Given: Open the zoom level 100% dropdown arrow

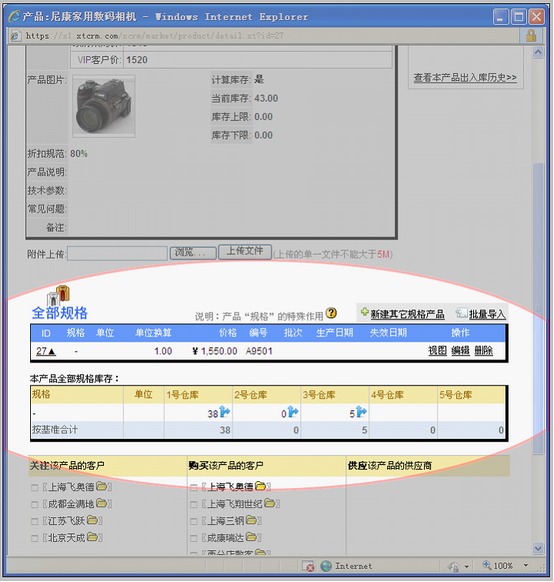Looking at the screenshot, I should click(526, 565).
